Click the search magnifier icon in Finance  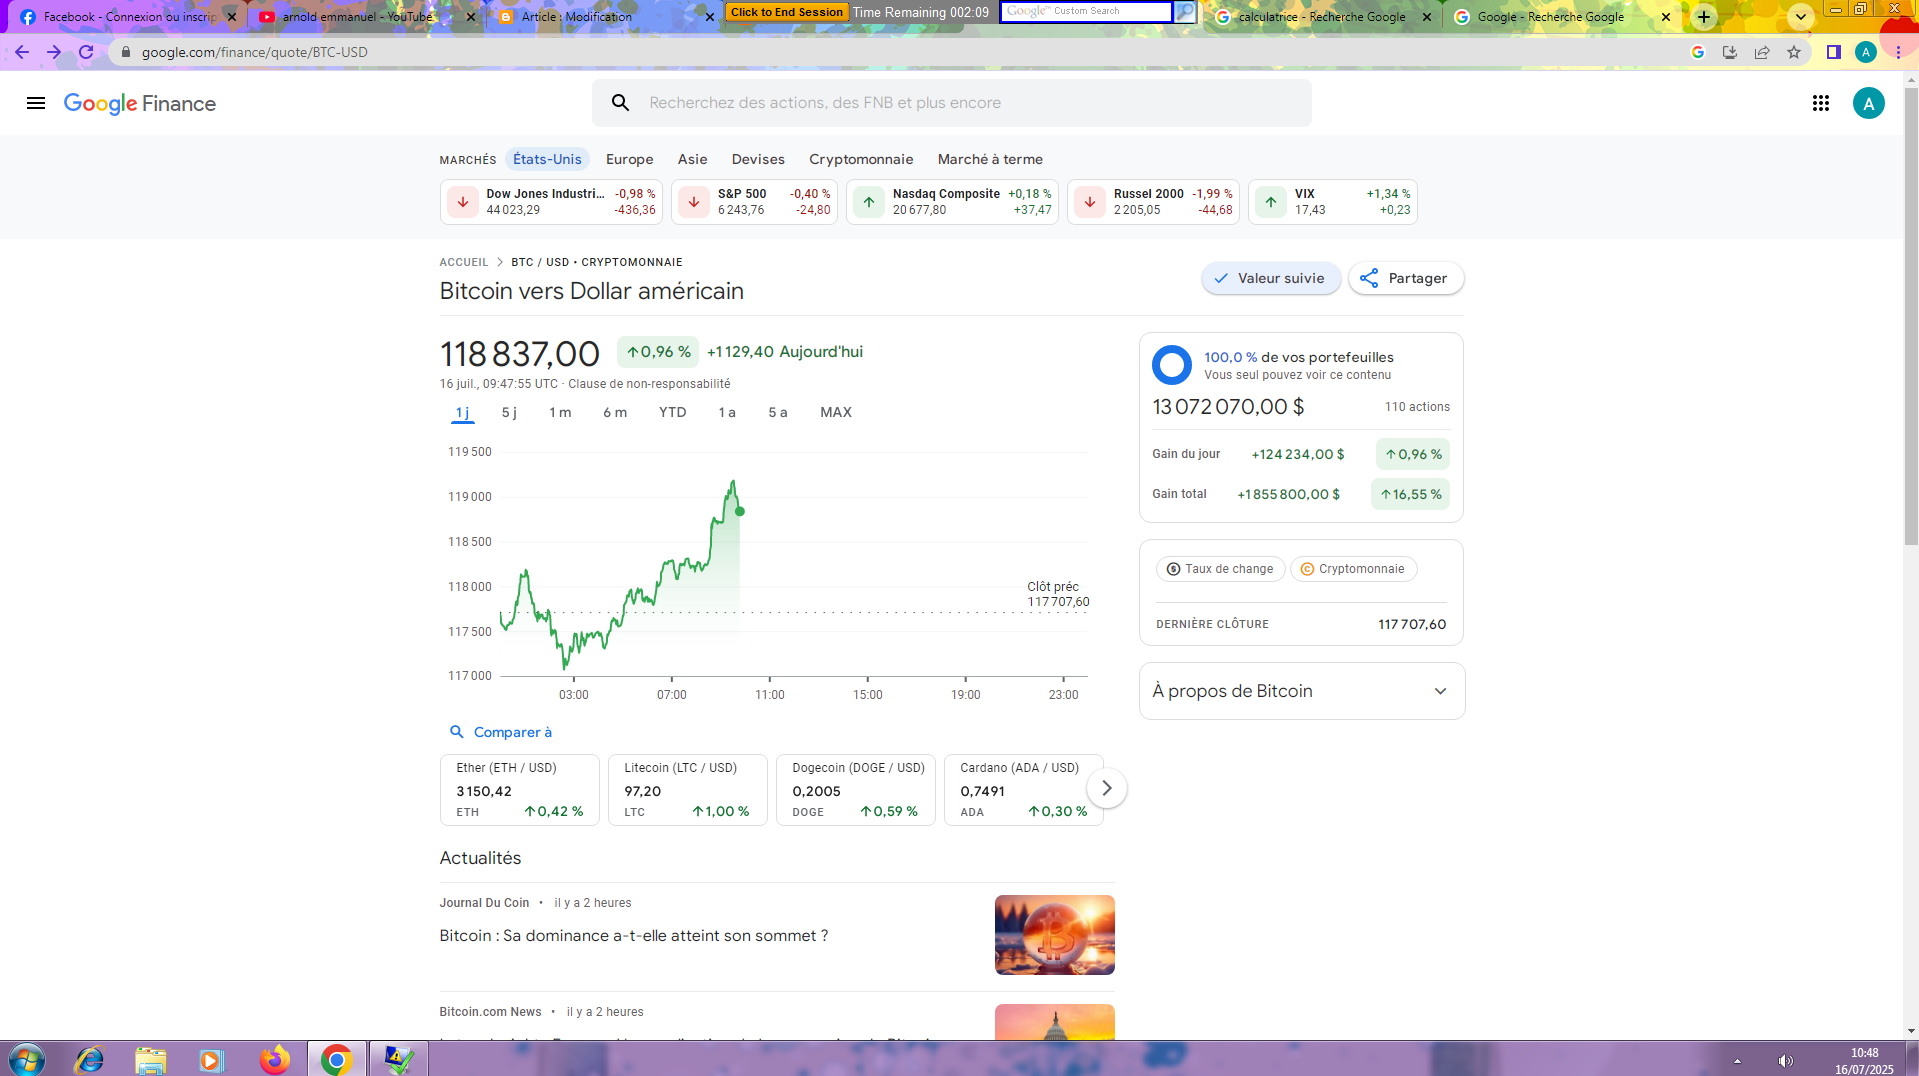coord(620,103)
